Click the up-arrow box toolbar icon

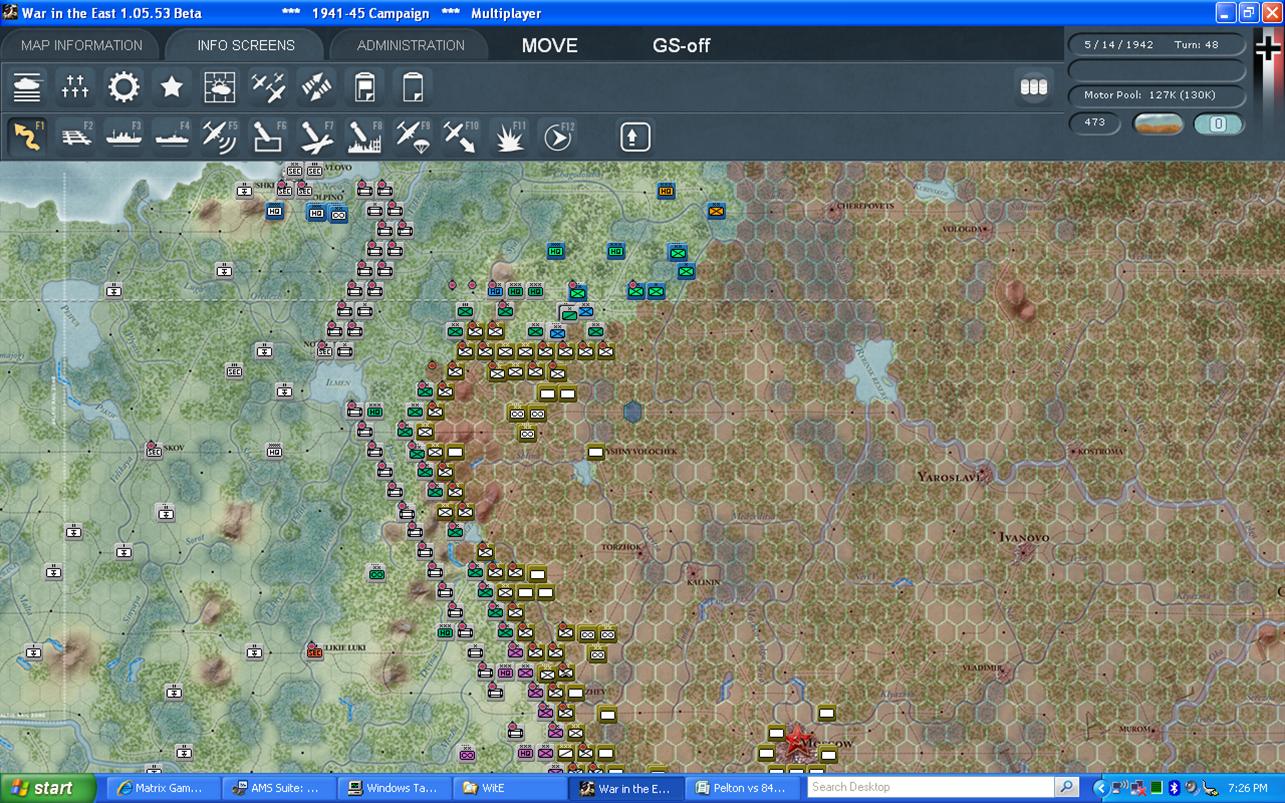635,136
